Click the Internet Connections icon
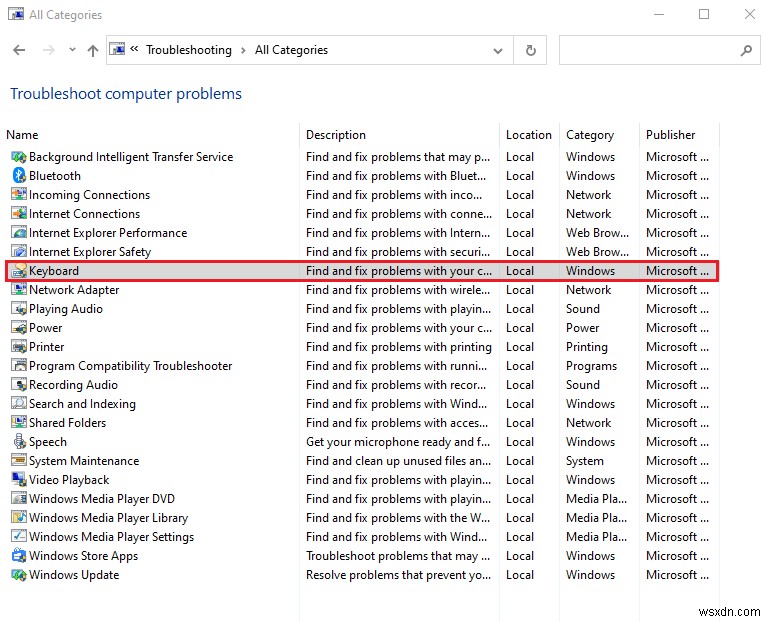The height and width of the screenshot is (622, 772). 19,214
